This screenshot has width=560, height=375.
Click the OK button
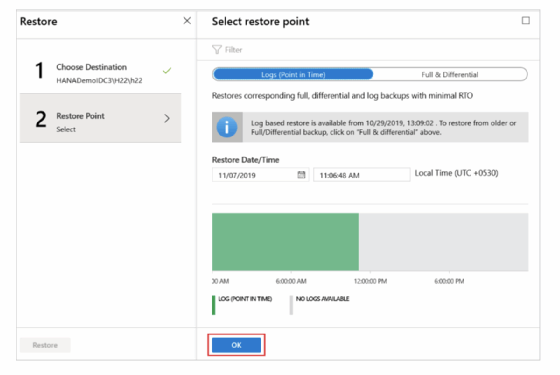236,345
